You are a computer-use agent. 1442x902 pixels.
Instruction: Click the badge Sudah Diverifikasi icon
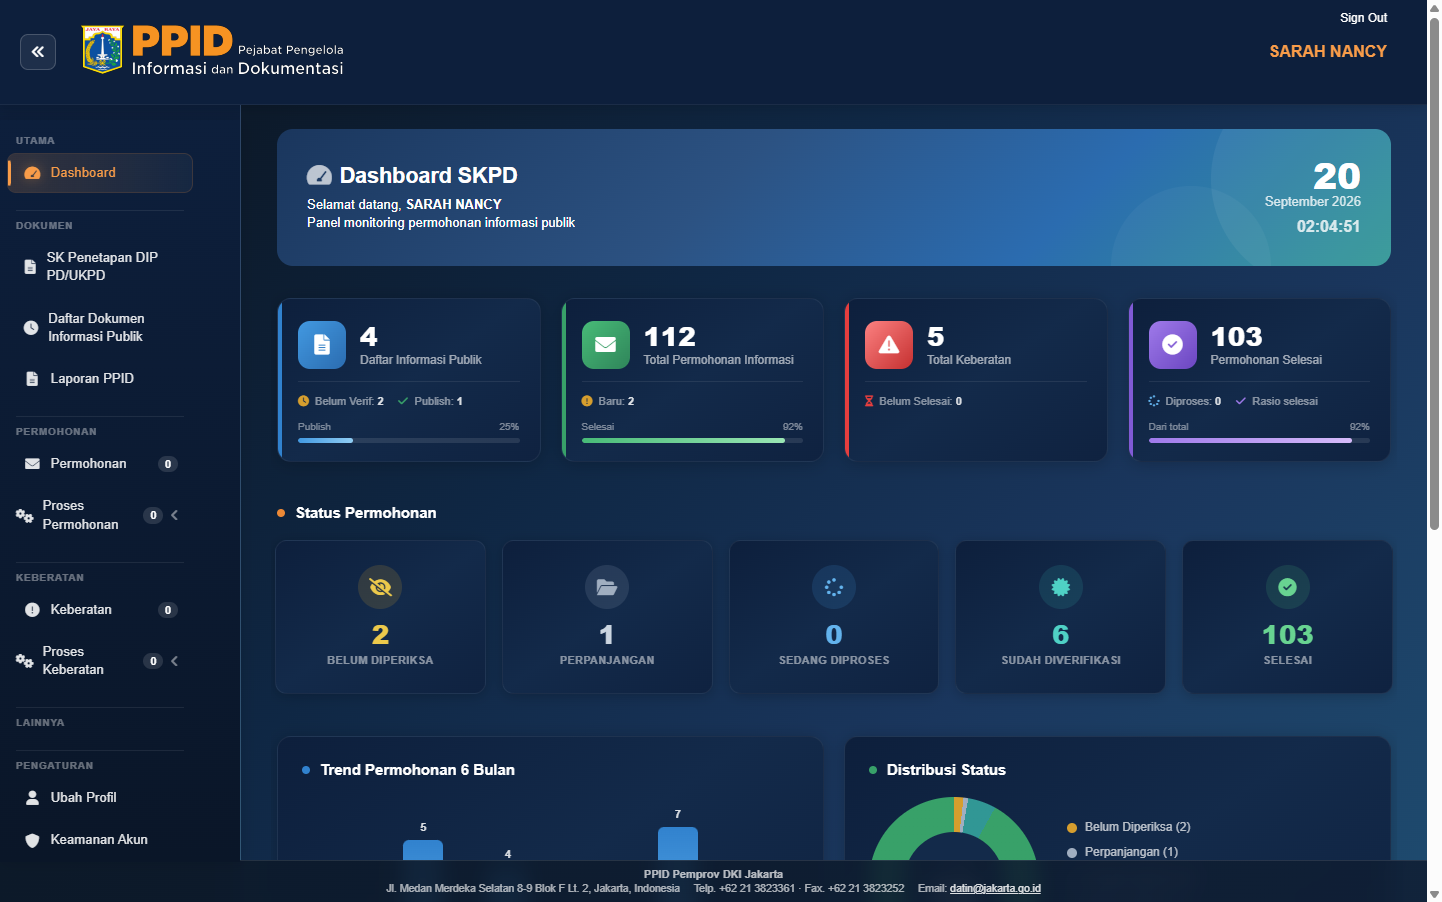[x=1061, y=587]
